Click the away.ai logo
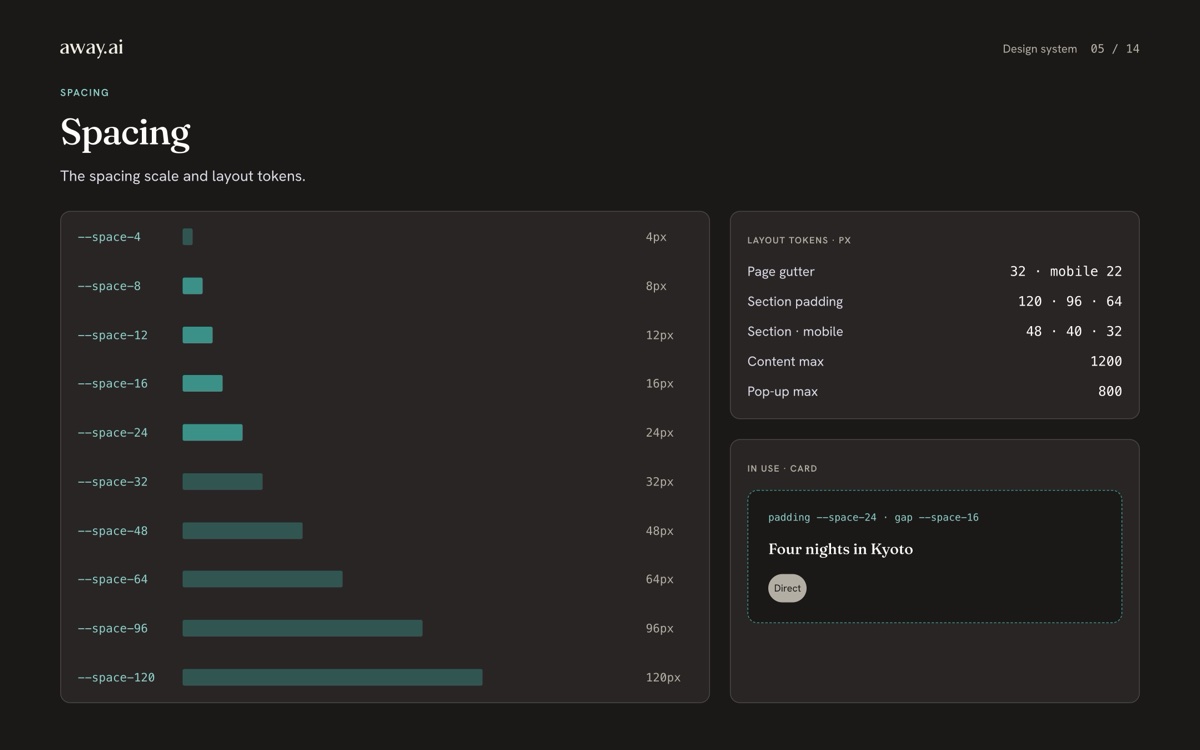This screenshot has width=1200, height=750. [x=91, y=48]
